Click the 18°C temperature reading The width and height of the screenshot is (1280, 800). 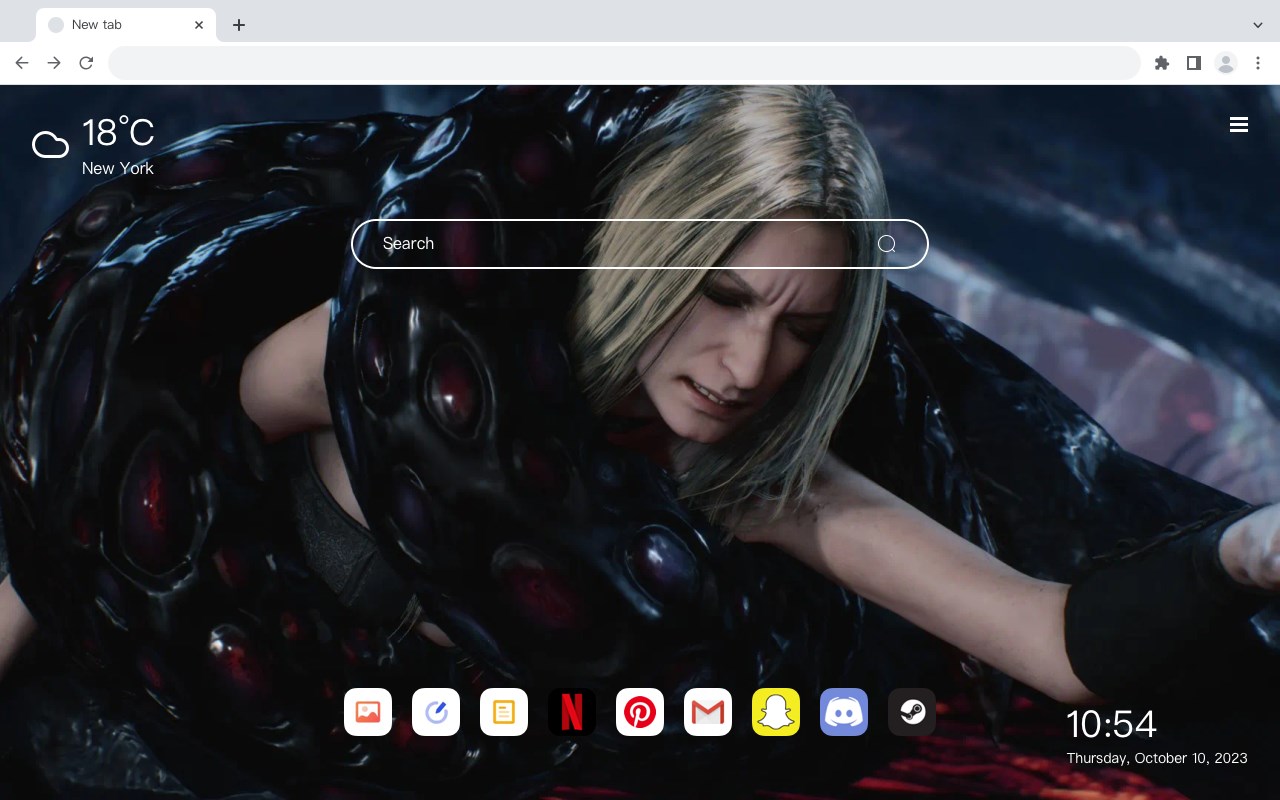click(118, 133)
